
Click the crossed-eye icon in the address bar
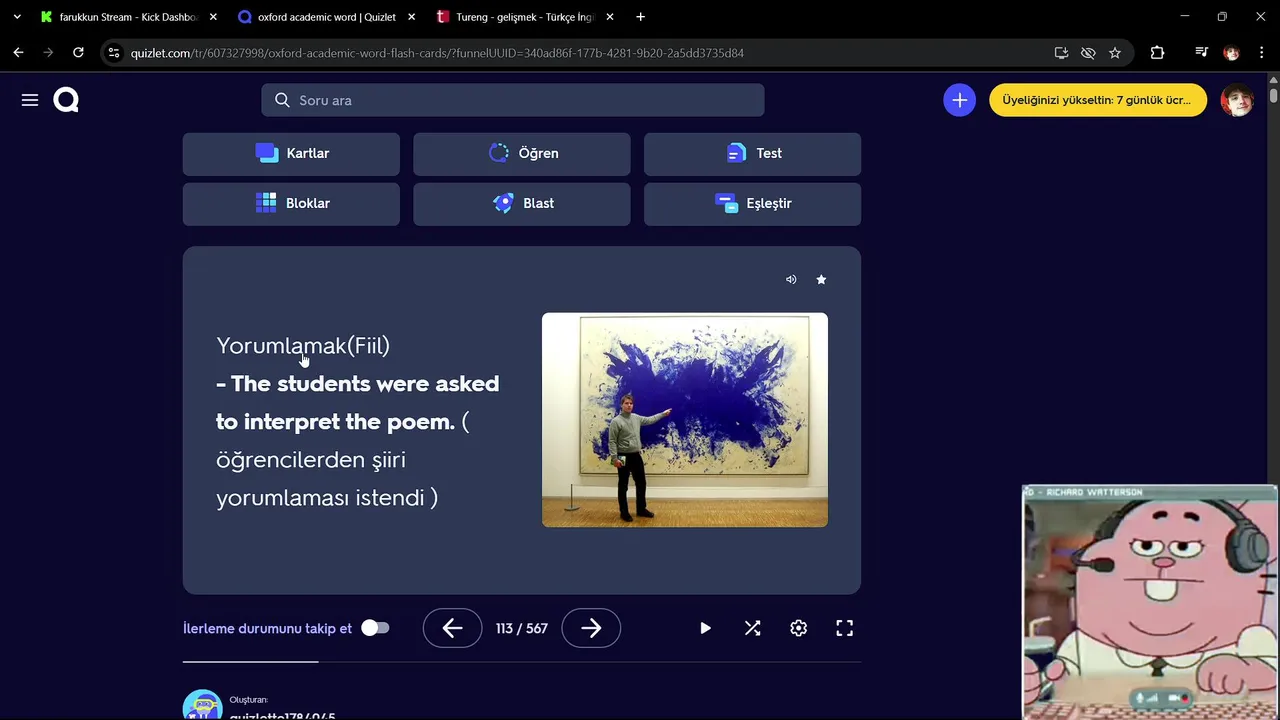[1088, 53]
